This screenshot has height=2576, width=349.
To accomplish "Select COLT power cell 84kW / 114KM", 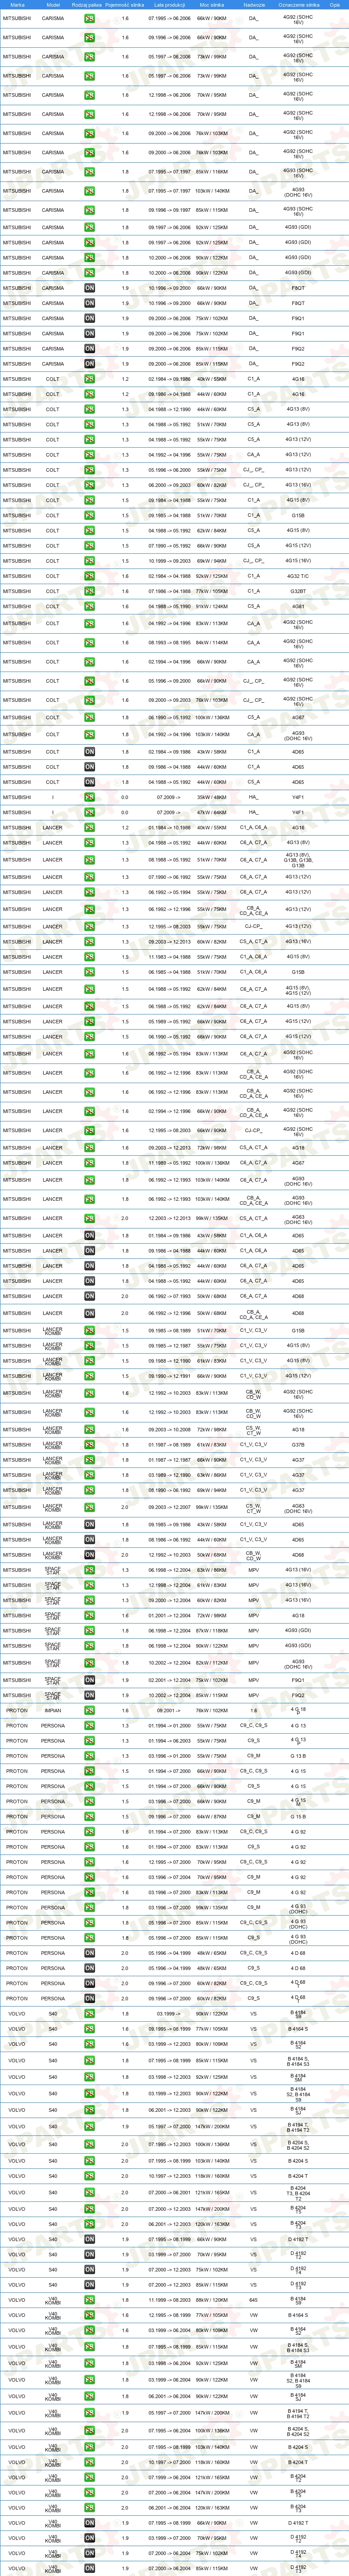I will click(211, 643).
